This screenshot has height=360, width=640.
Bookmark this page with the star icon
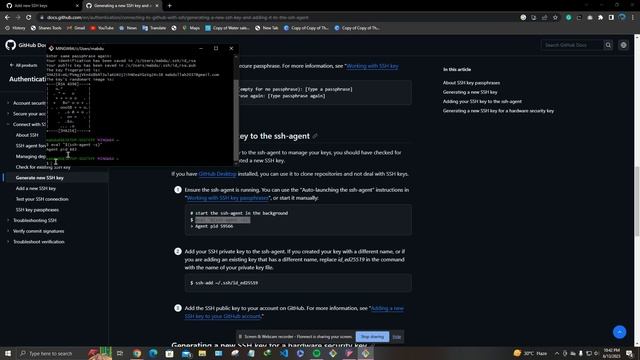(555, 18)
